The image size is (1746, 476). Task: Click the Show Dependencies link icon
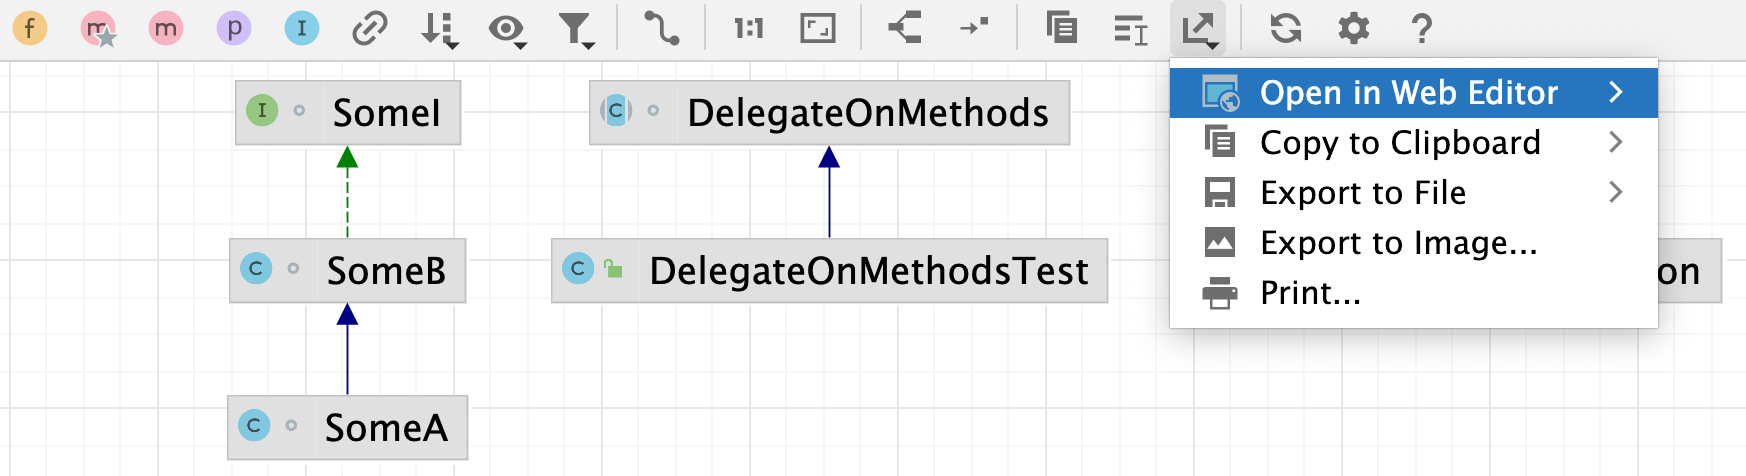pos(369,28)
